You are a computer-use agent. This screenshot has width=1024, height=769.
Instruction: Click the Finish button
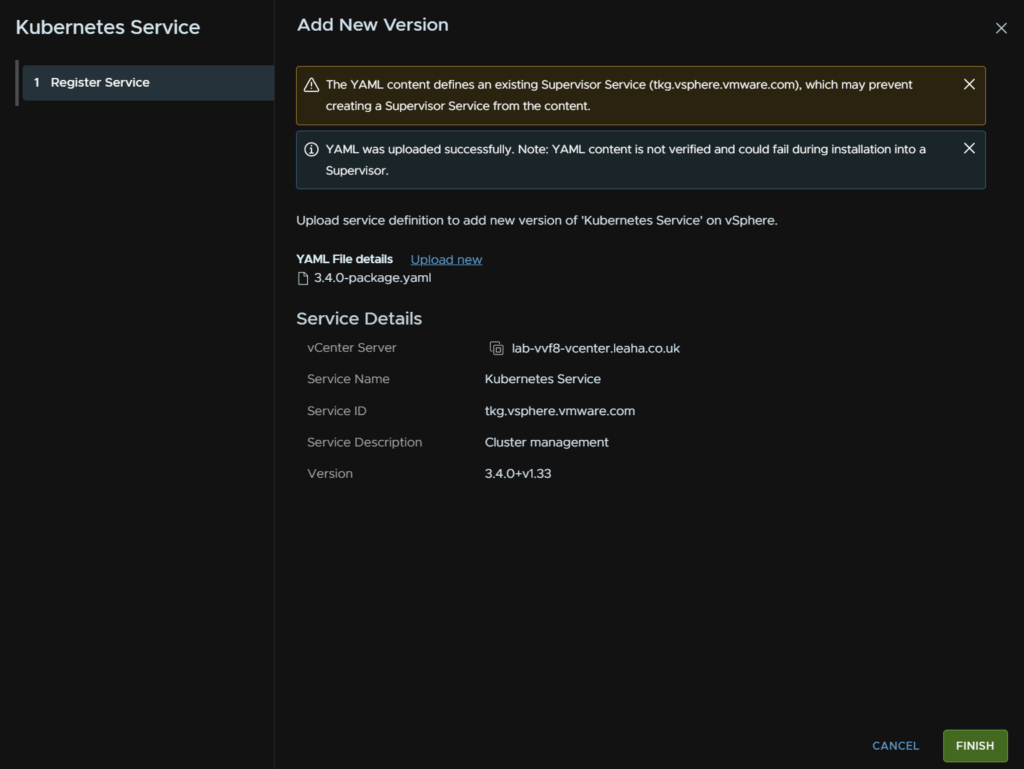pos(975,745)
